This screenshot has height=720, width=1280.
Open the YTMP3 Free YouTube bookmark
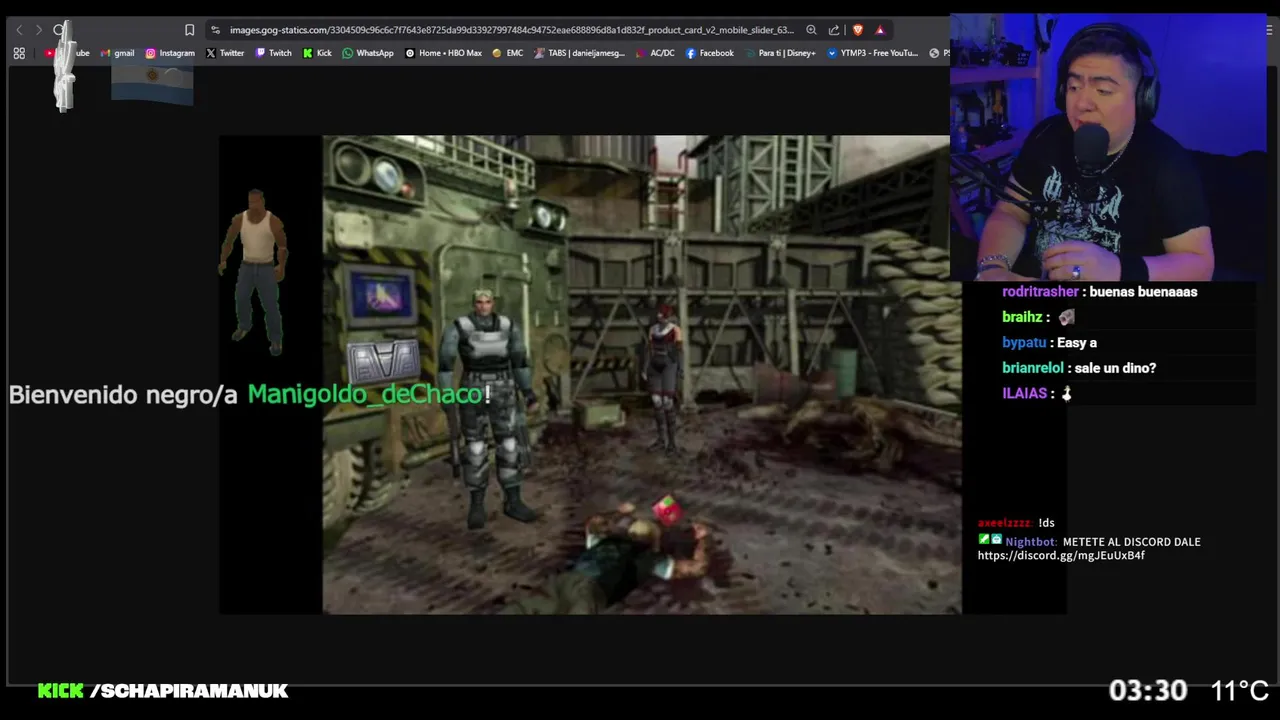[872, 53]
